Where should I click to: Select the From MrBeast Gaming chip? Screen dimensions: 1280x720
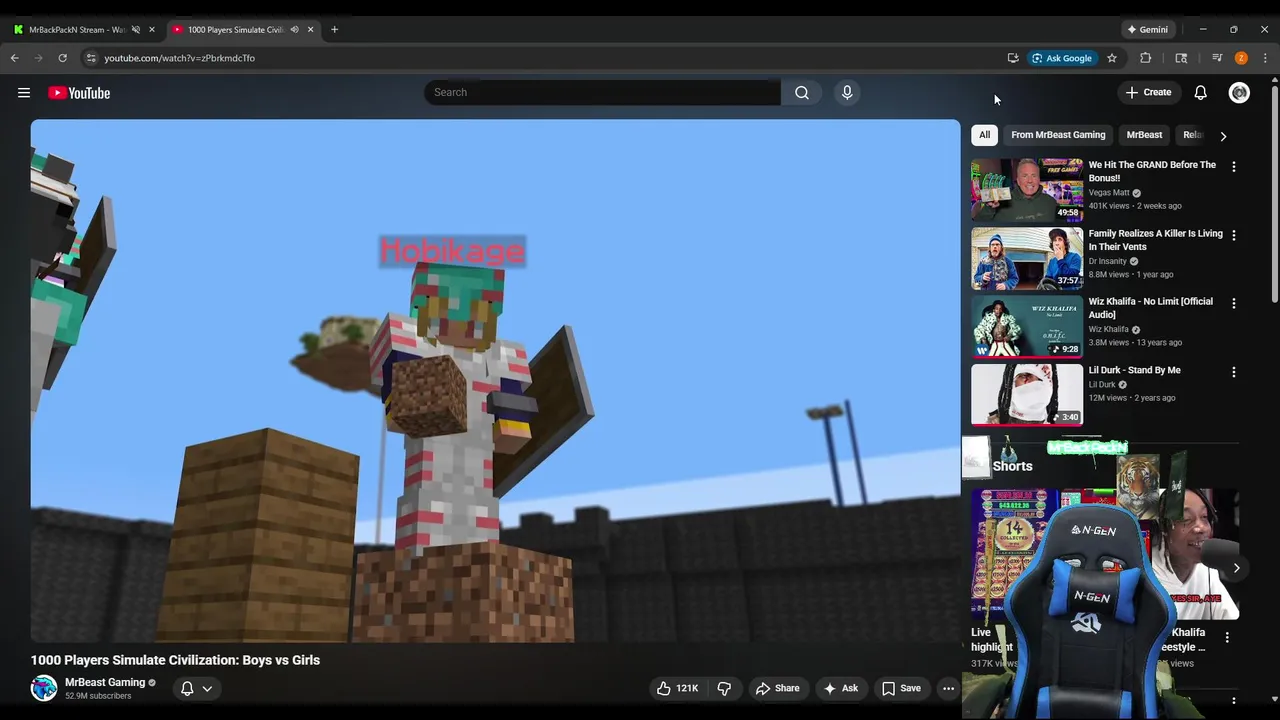coord(1058,135)
